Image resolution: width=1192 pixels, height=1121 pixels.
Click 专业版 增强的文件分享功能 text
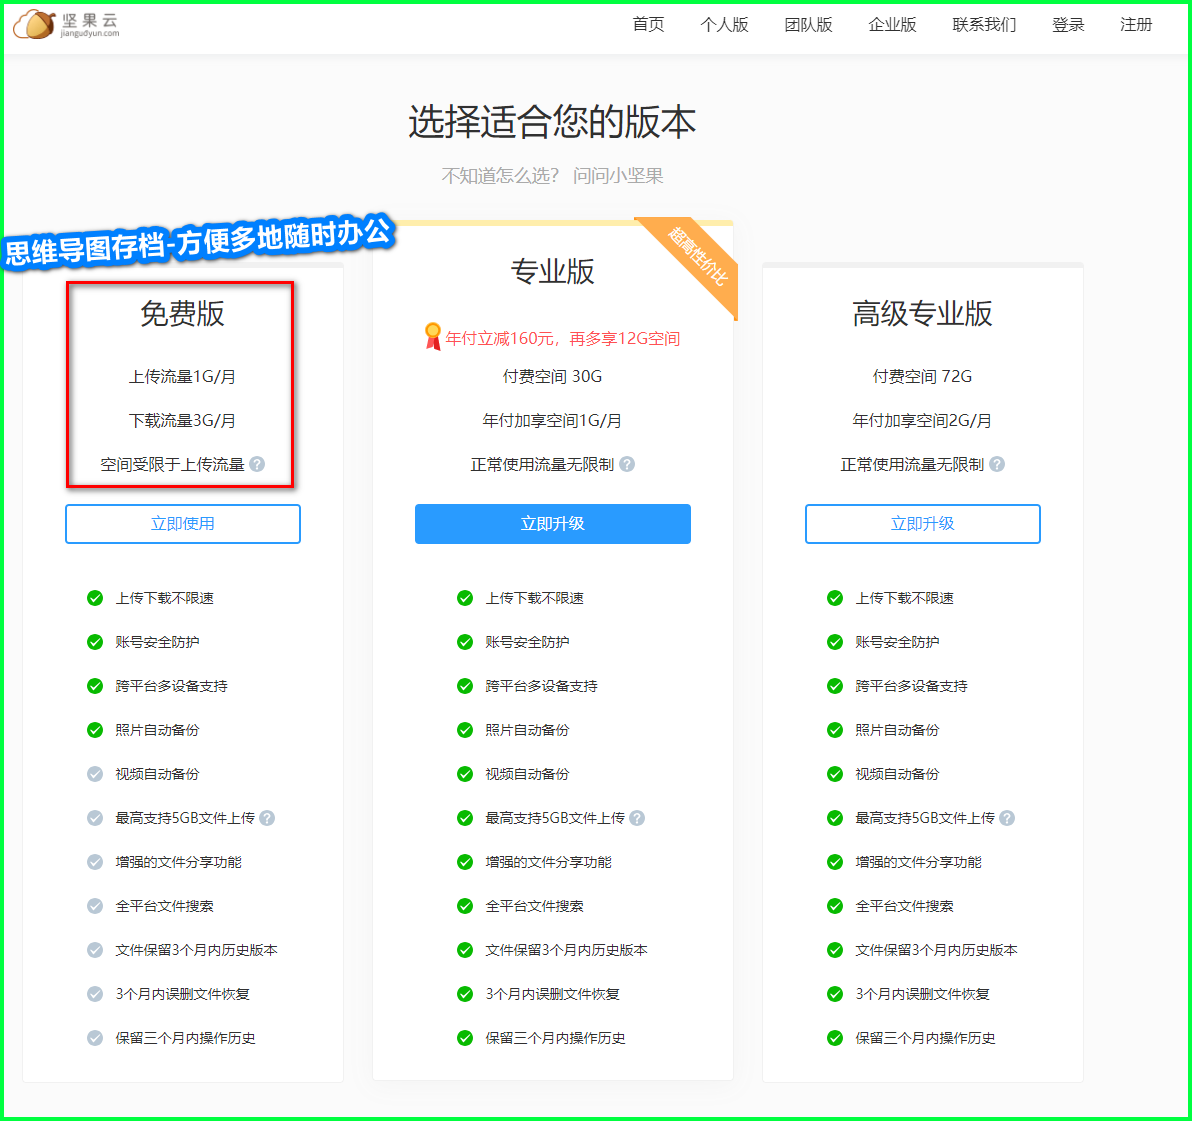click(x=548, y=863)
